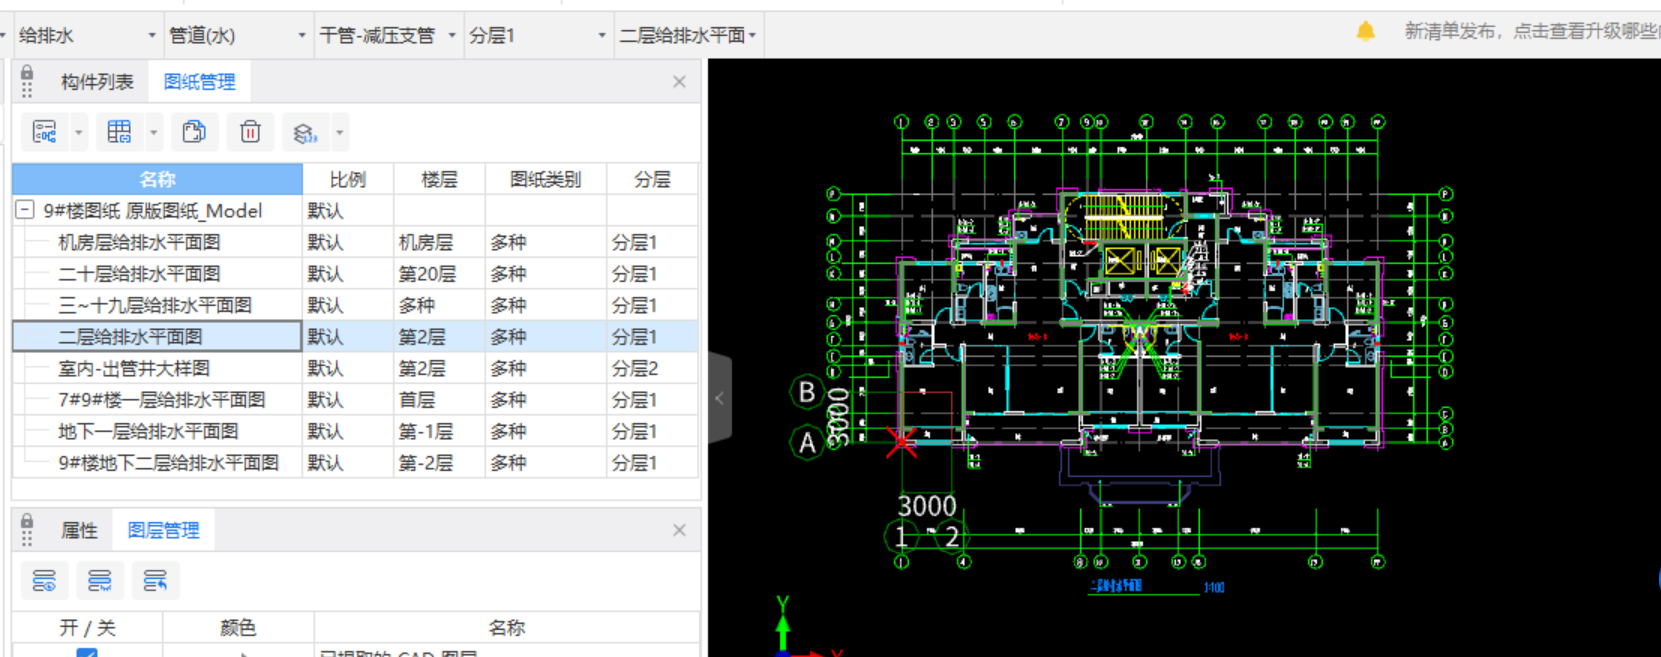Open arrow beside the drawing recognition icon

pos(78,132)
